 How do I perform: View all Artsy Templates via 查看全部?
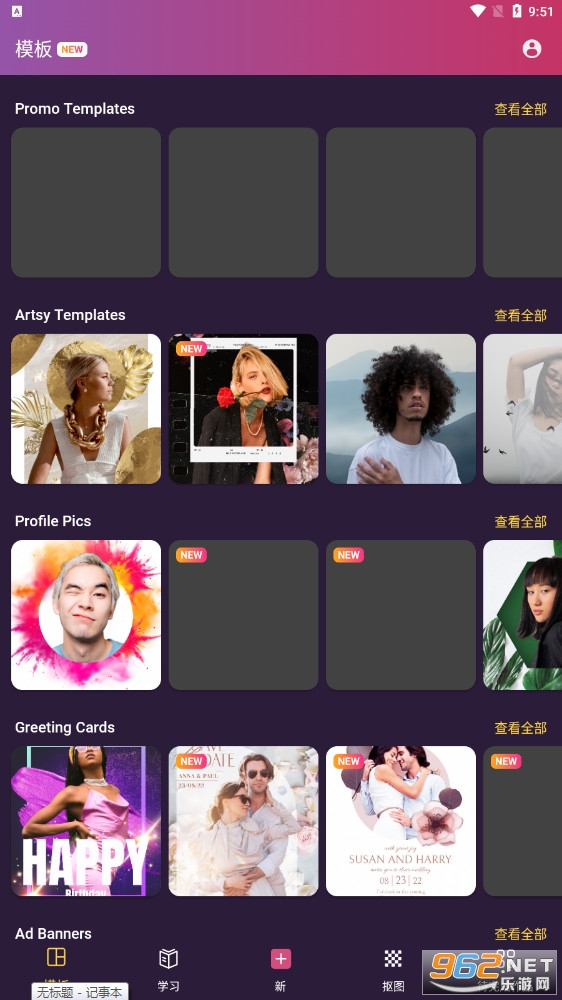pyautogui.click(x=520, y=315)
